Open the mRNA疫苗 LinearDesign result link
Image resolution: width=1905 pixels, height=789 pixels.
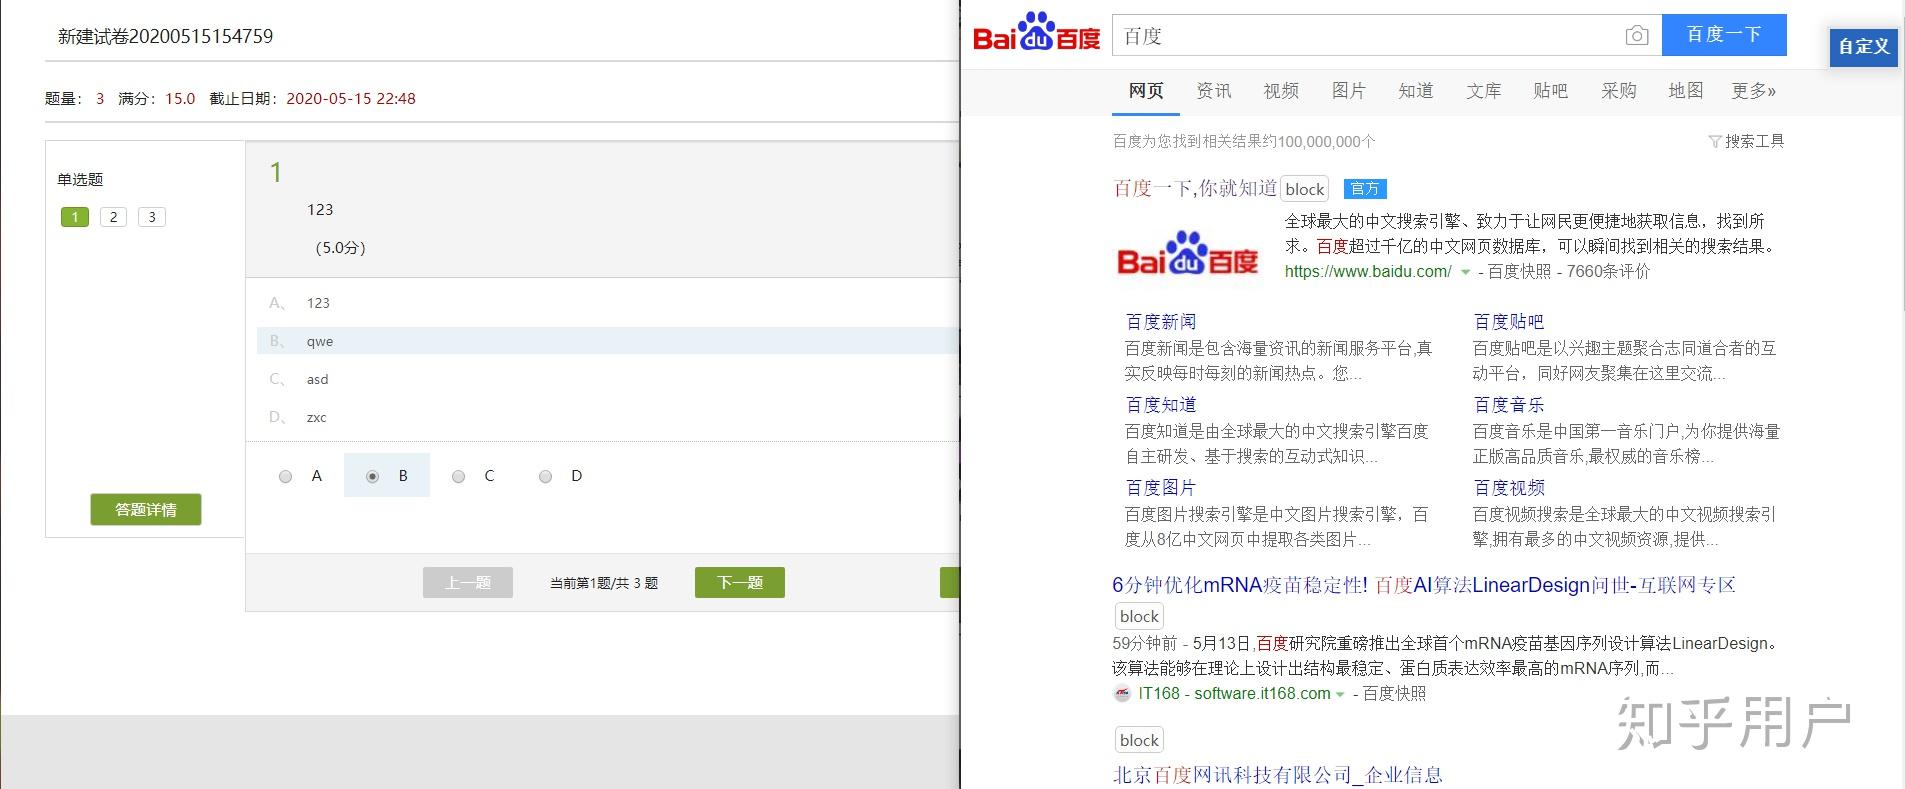pyautogui.click(x=1424, y=585)
